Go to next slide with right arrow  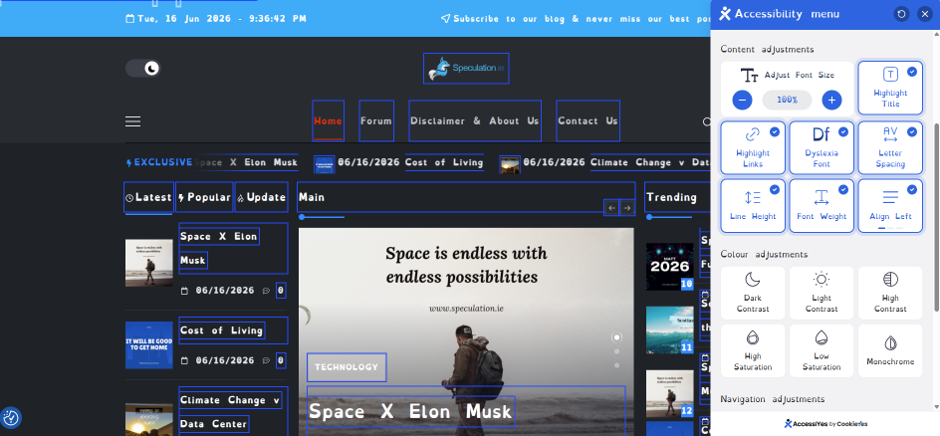click(627, 208)
